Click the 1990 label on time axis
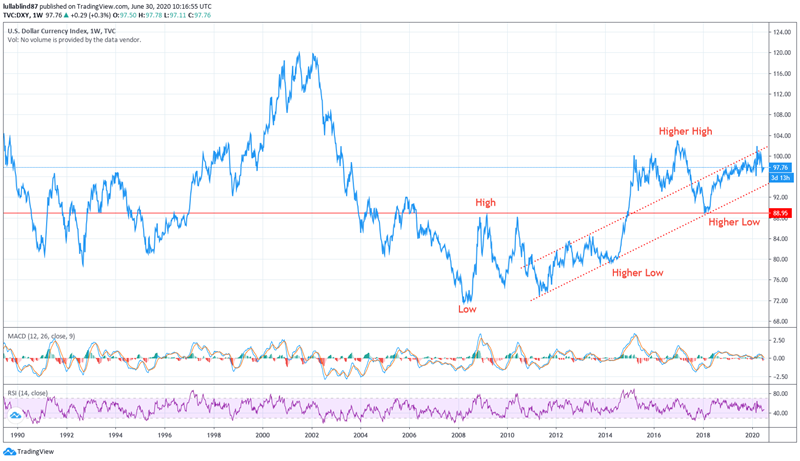Image resolution: width=800 pixels, height=461 pixels. 19,437
